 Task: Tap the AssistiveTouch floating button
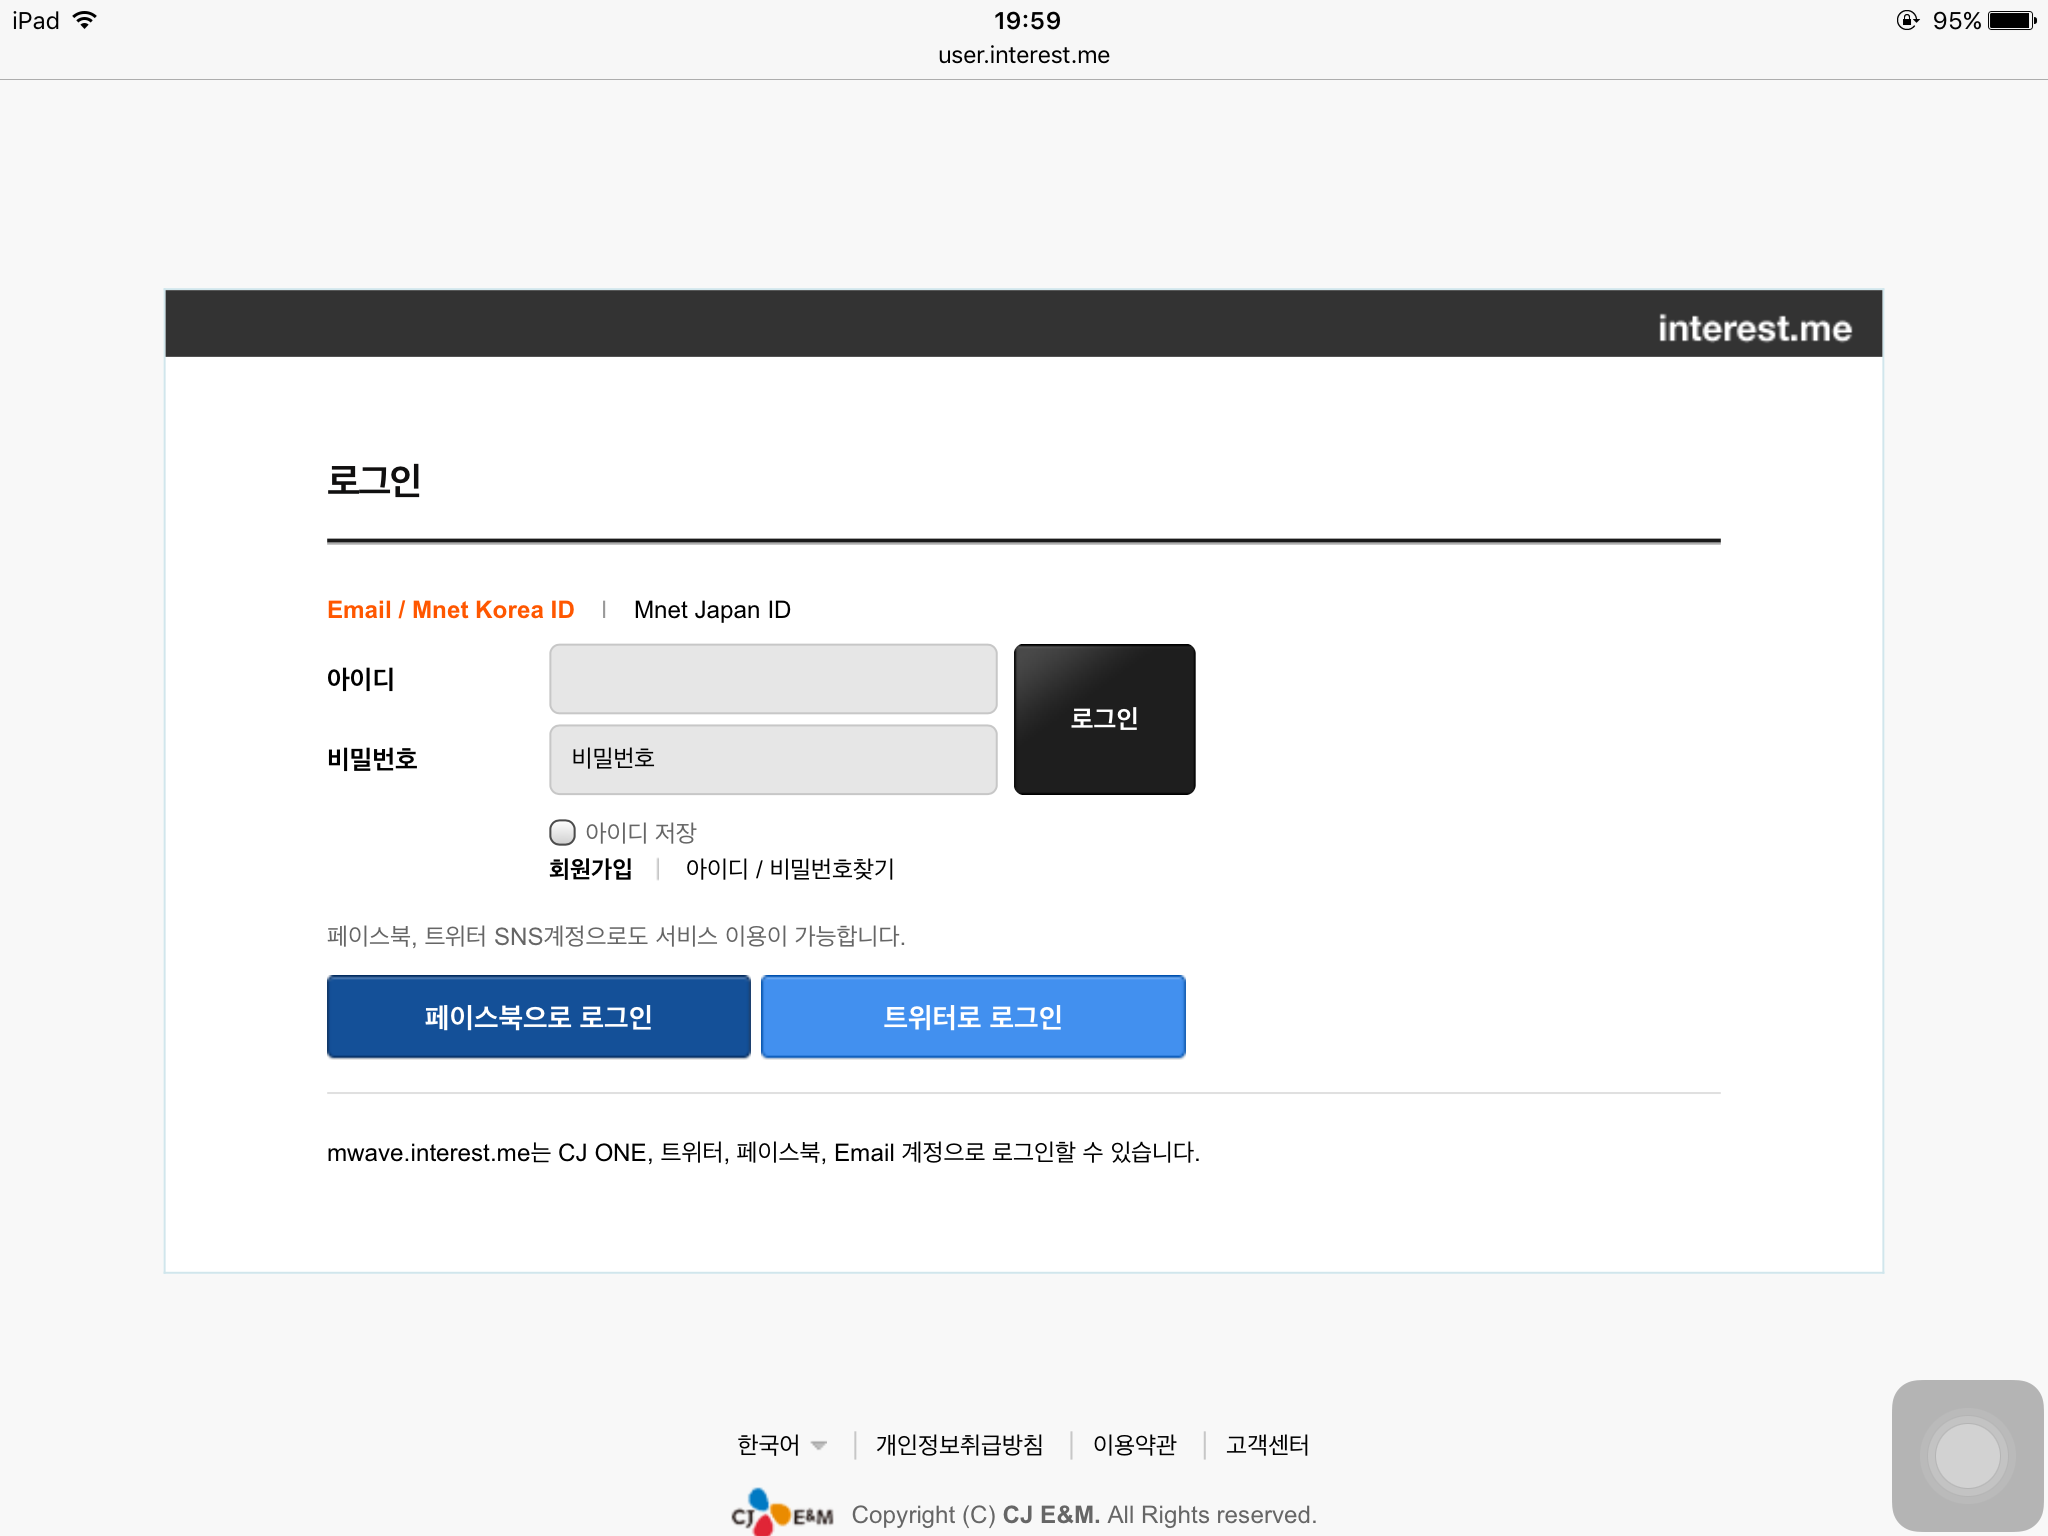tap(1966, 1455)
